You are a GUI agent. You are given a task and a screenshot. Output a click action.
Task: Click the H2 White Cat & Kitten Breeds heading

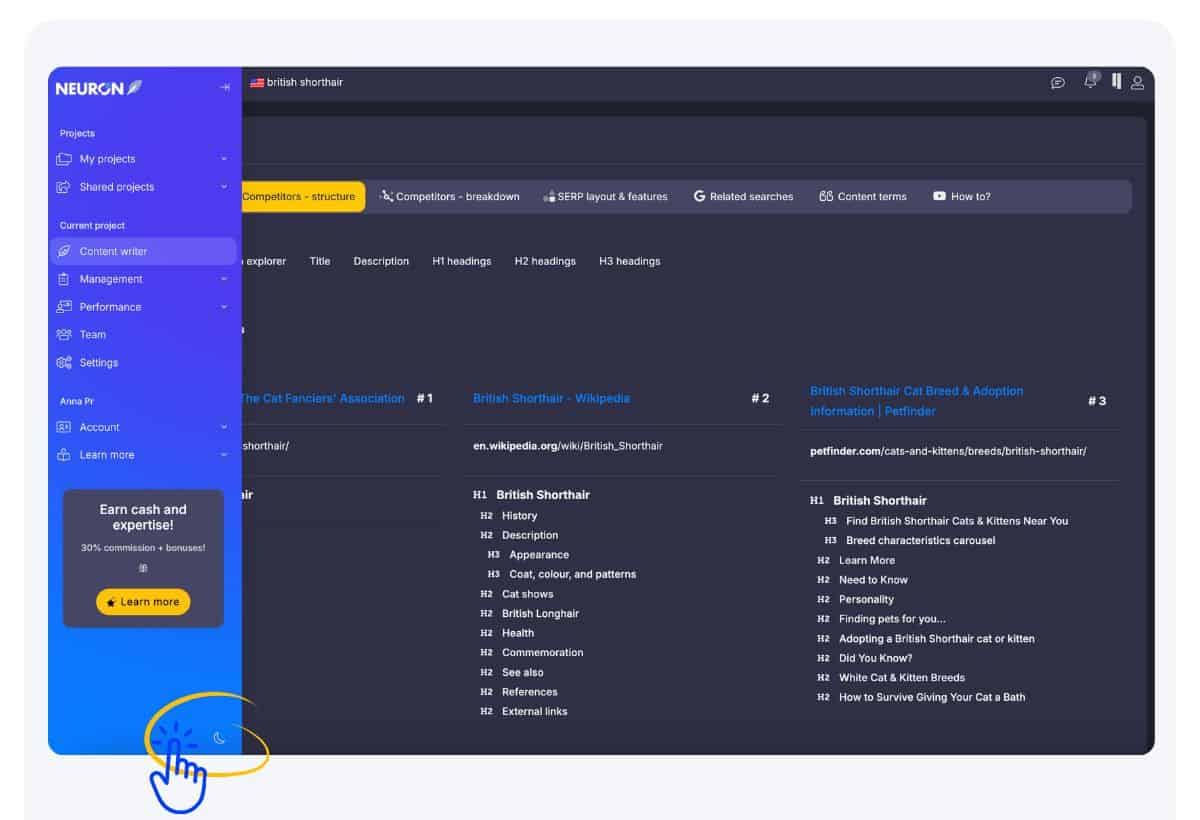coord(901,677)
